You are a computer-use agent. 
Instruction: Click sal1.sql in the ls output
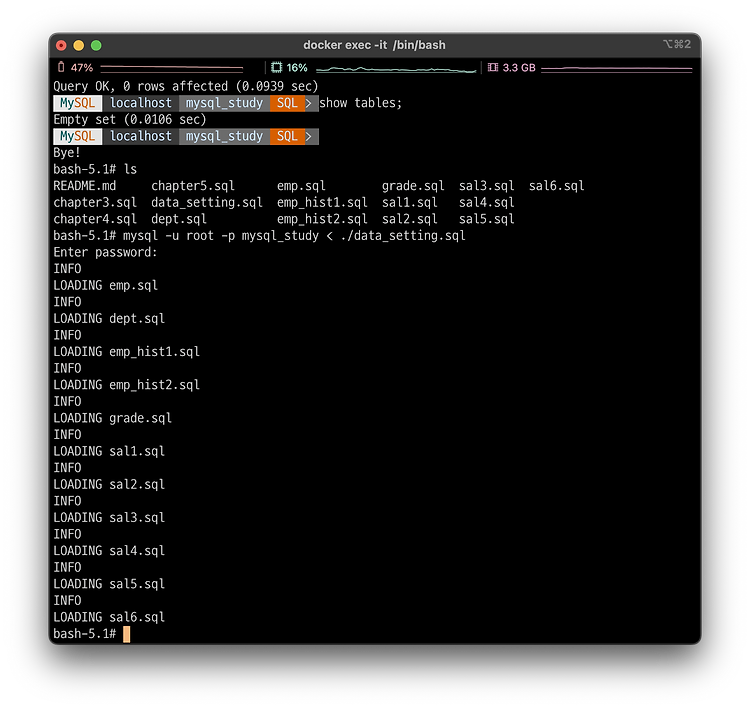click(x=409, y=203)
